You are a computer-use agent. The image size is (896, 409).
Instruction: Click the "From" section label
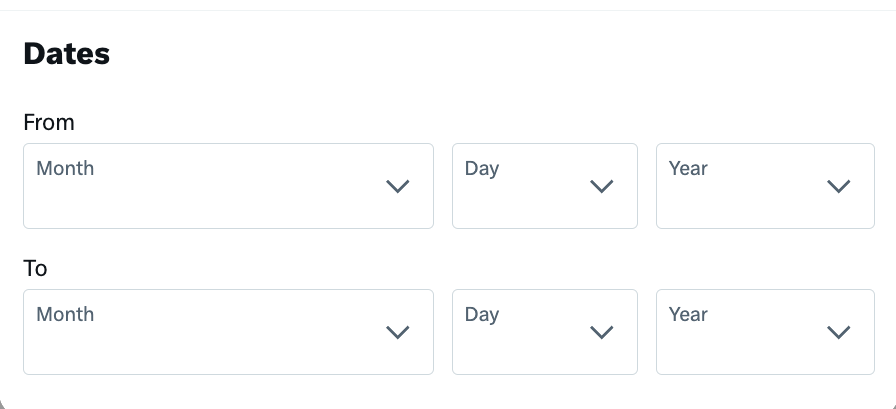click(x=49, y=122)
